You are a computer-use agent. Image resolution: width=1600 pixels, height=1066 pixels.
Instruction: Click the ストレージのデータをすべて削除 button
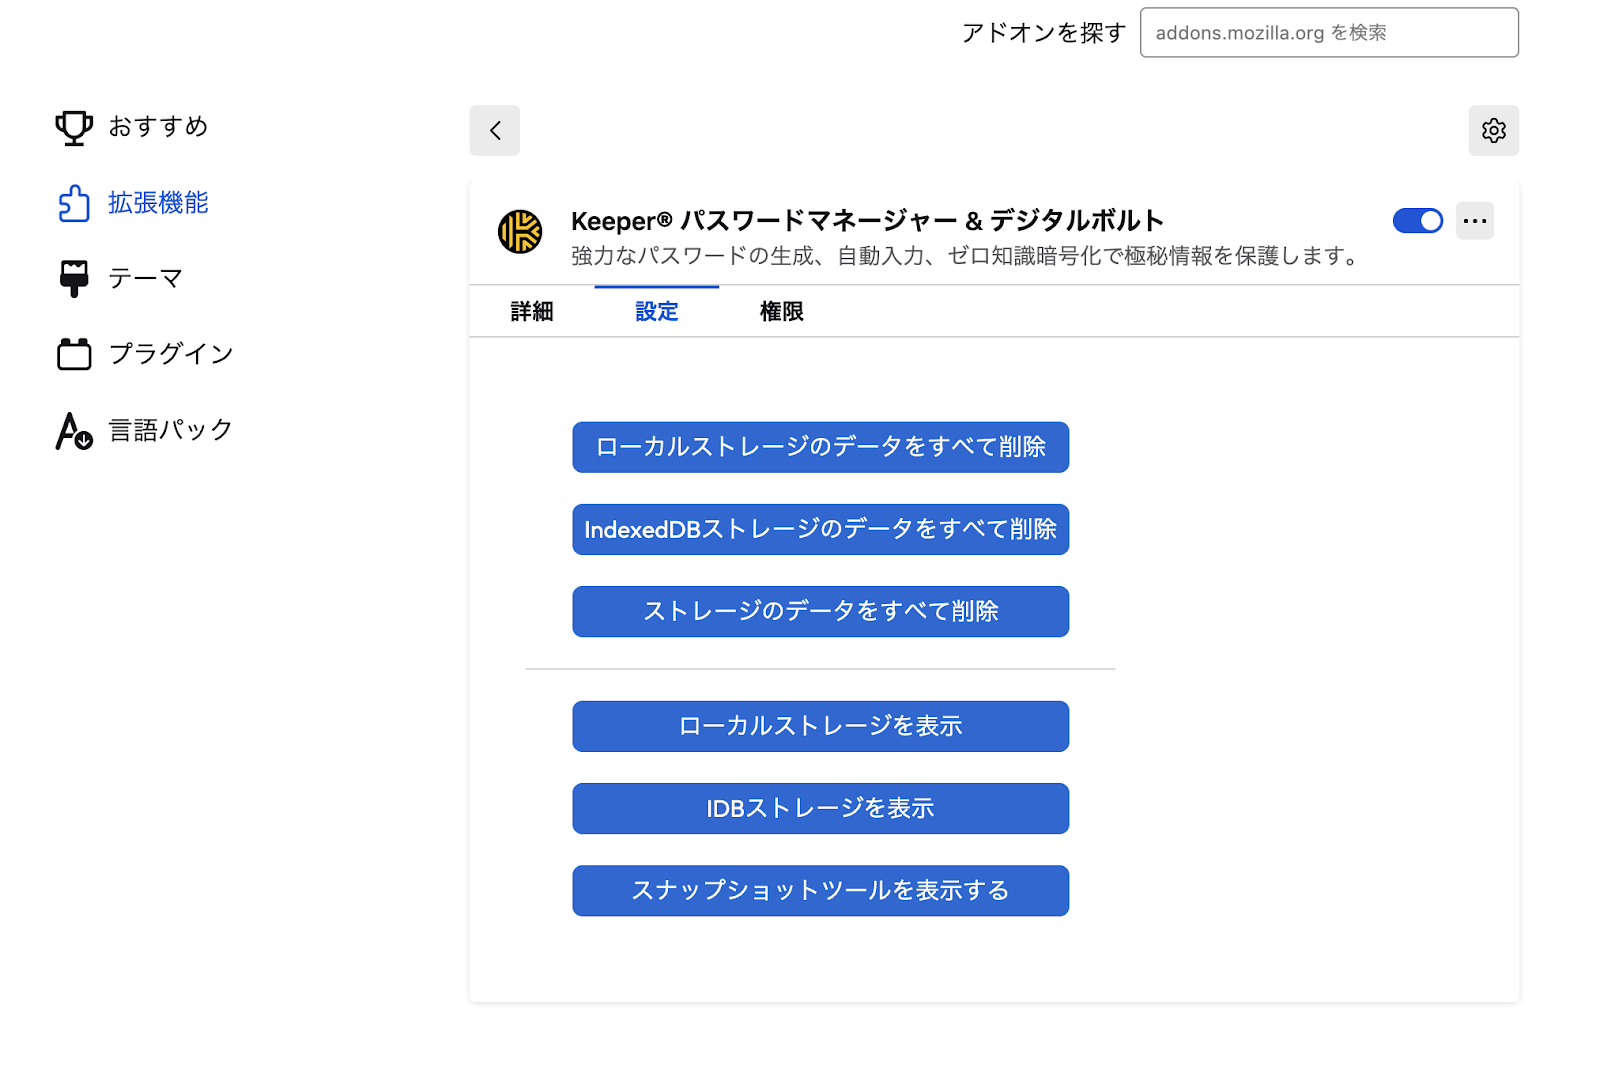[x=821, y=611]
